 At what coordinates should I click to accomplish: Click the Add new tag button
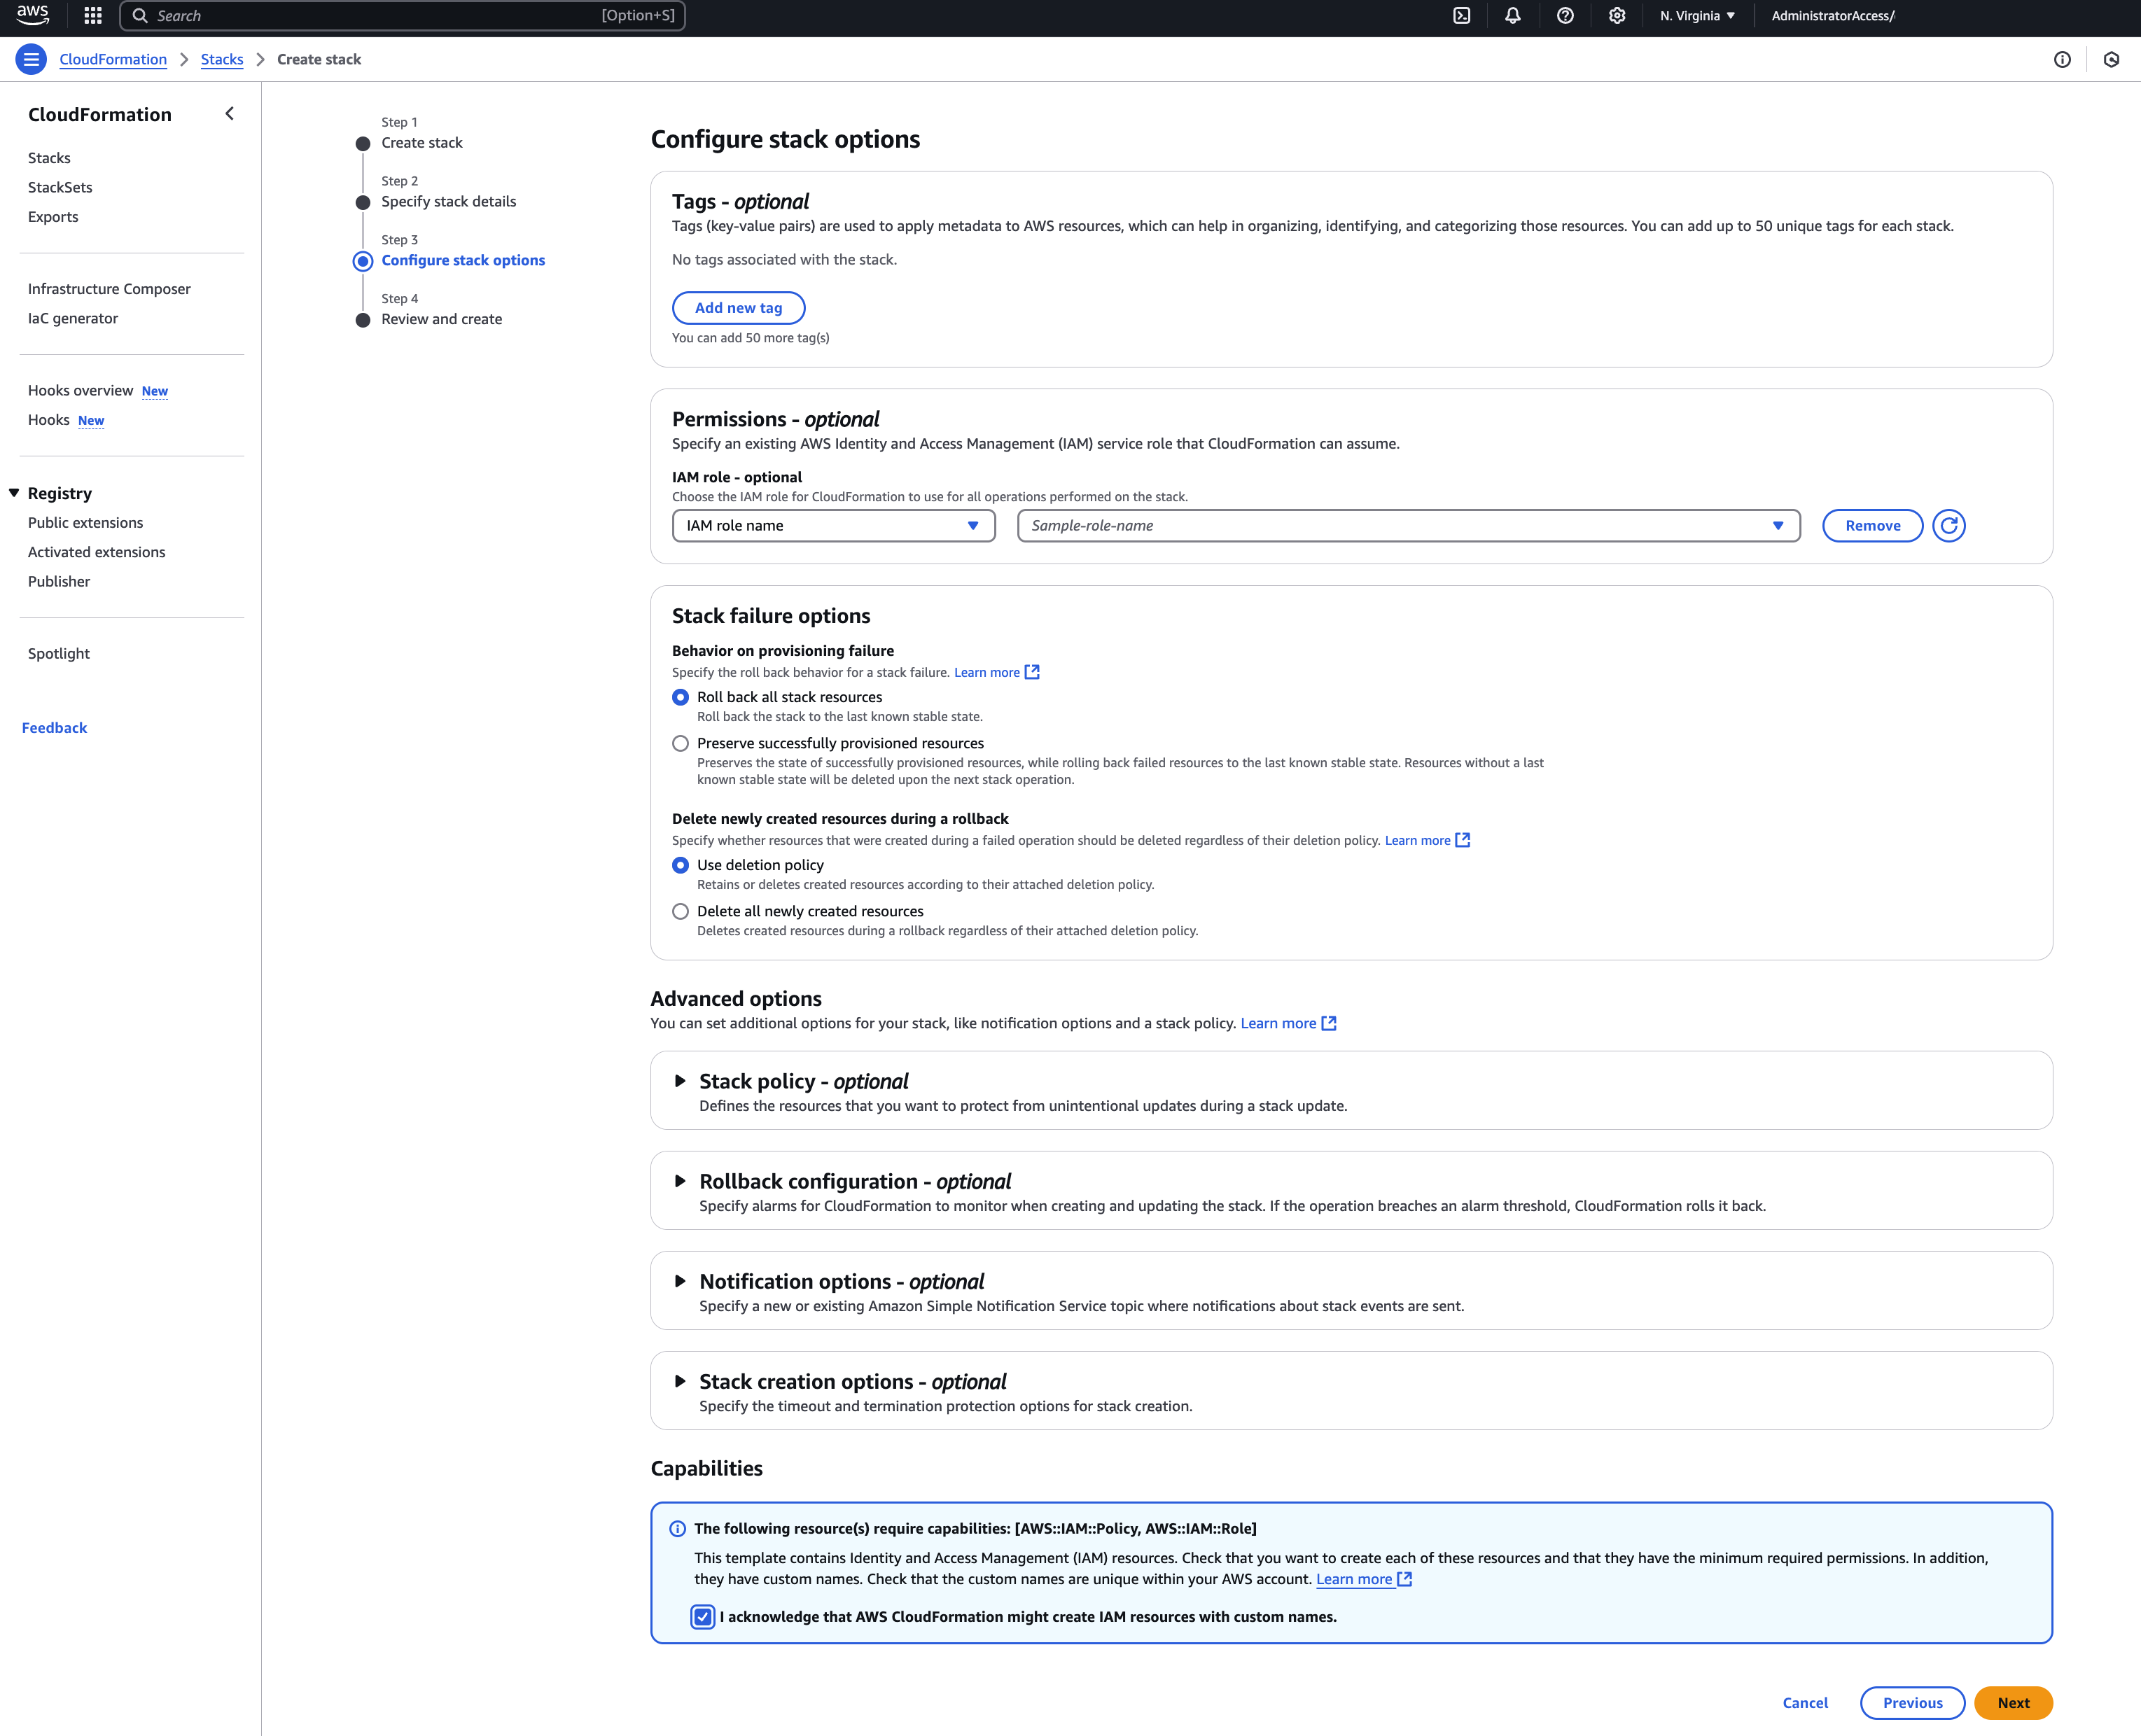[738, 308]
